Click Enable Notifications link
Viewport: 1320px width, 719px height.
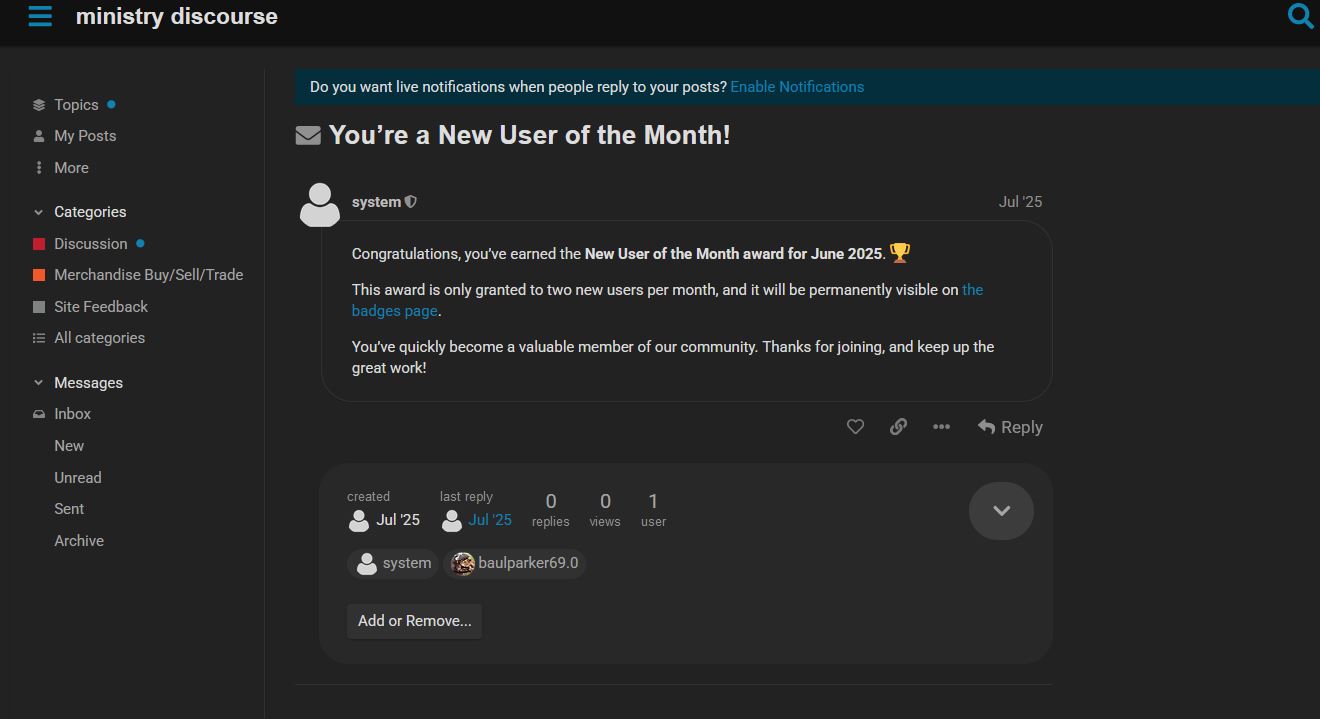click(x=797, y=87)
